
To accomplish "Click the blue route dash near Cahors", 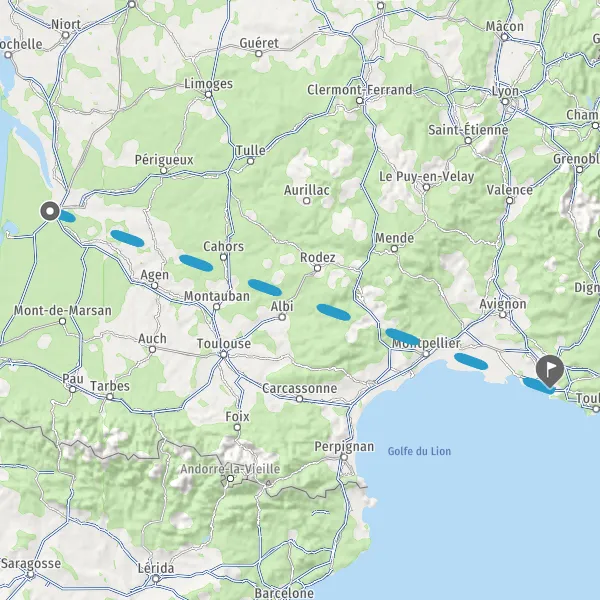I will pos(196,263).
